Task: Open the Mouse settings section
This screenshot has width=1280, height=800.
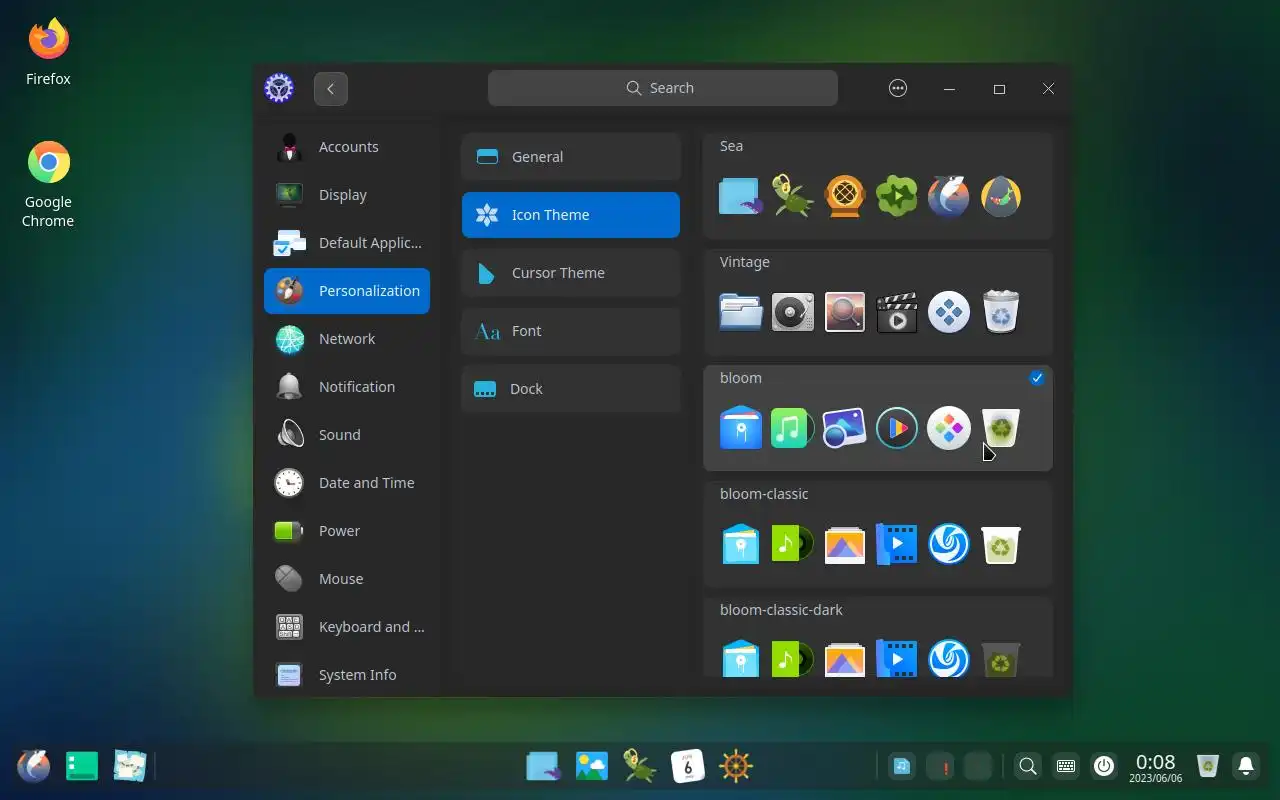Action: (347, 579)
